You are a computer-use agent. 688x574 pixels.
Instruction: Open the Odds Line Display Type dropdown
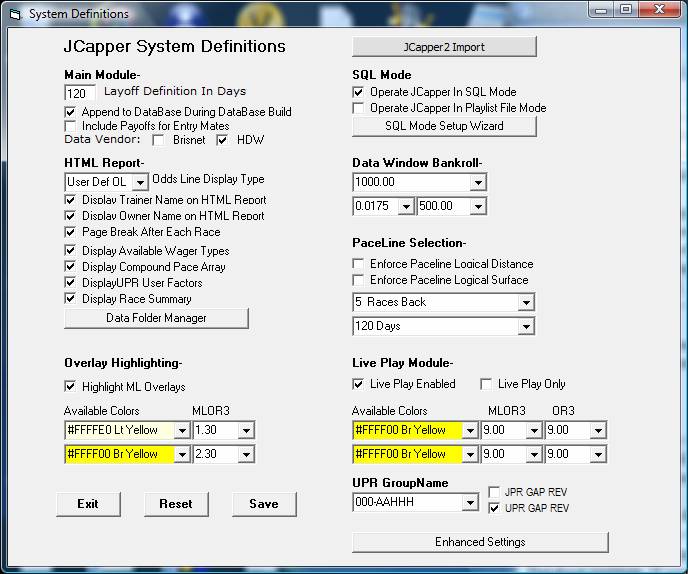click(x=140, y=182)
